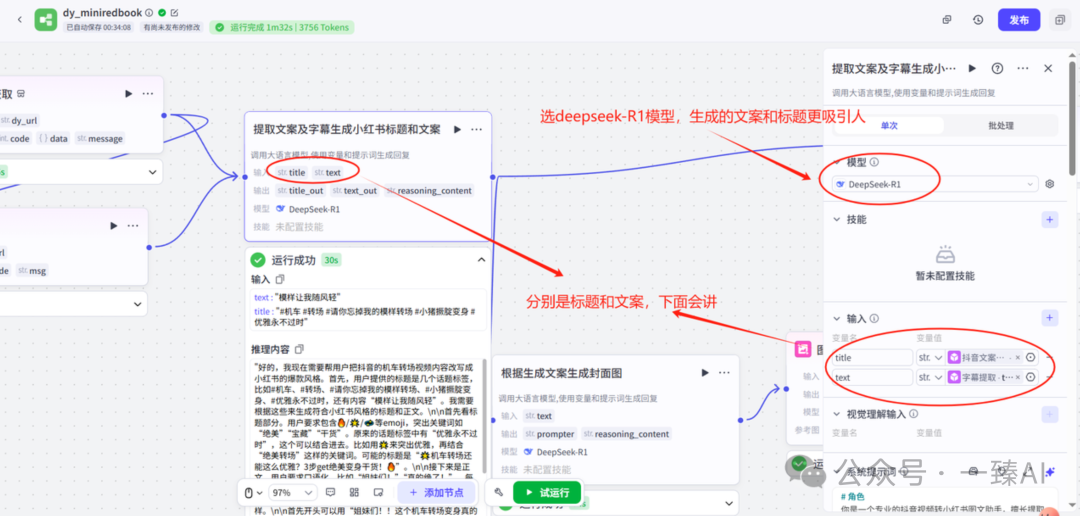Run the 提取文案及字幕生成小红书标题和文案 node on canvas

click(457, 129)
